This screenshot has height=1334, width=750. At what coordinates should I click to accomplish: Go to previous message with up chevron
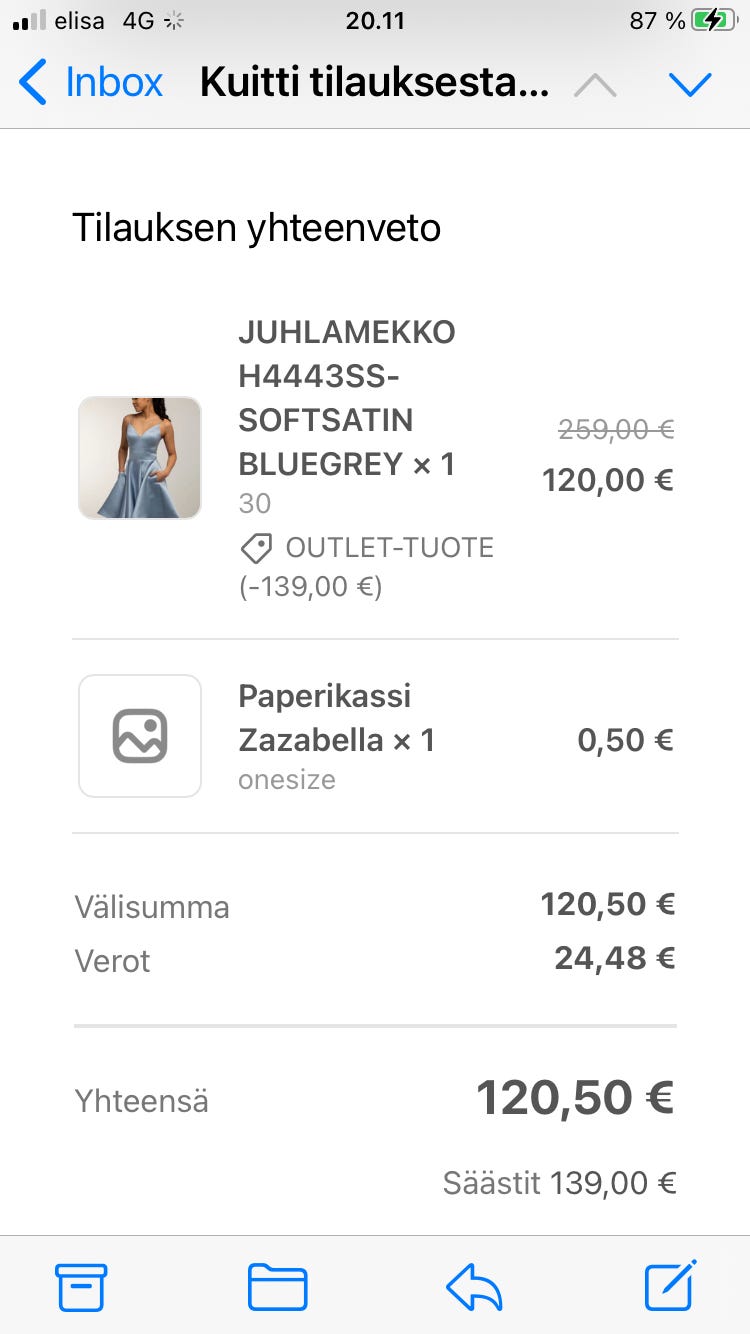pos(596,85)
